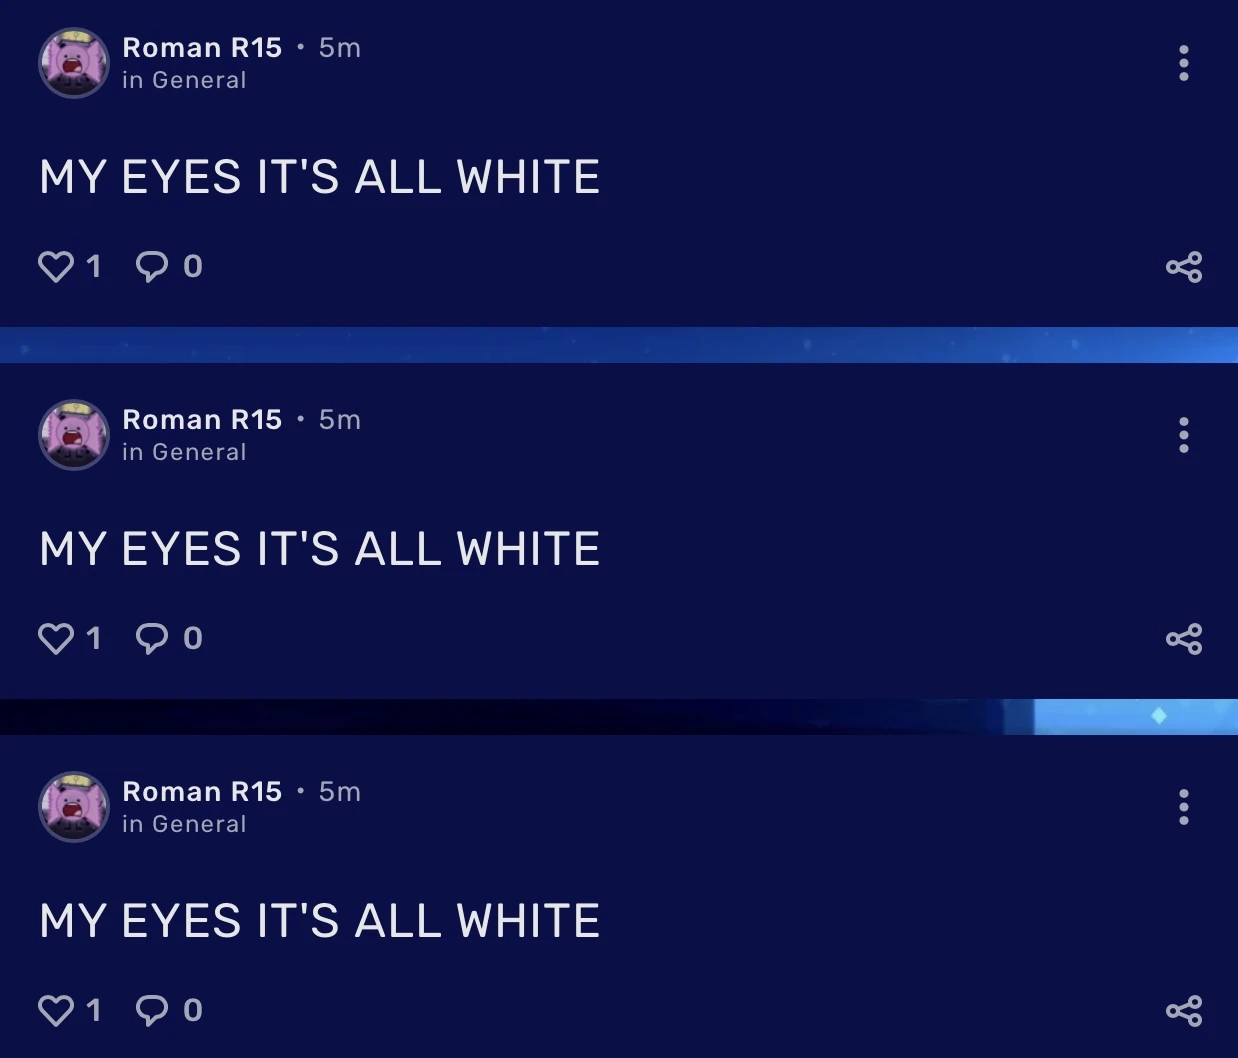Open comments on the top post
Image resolution: width=1238 pixels, height=1058 pixels.
click(151, 266)
